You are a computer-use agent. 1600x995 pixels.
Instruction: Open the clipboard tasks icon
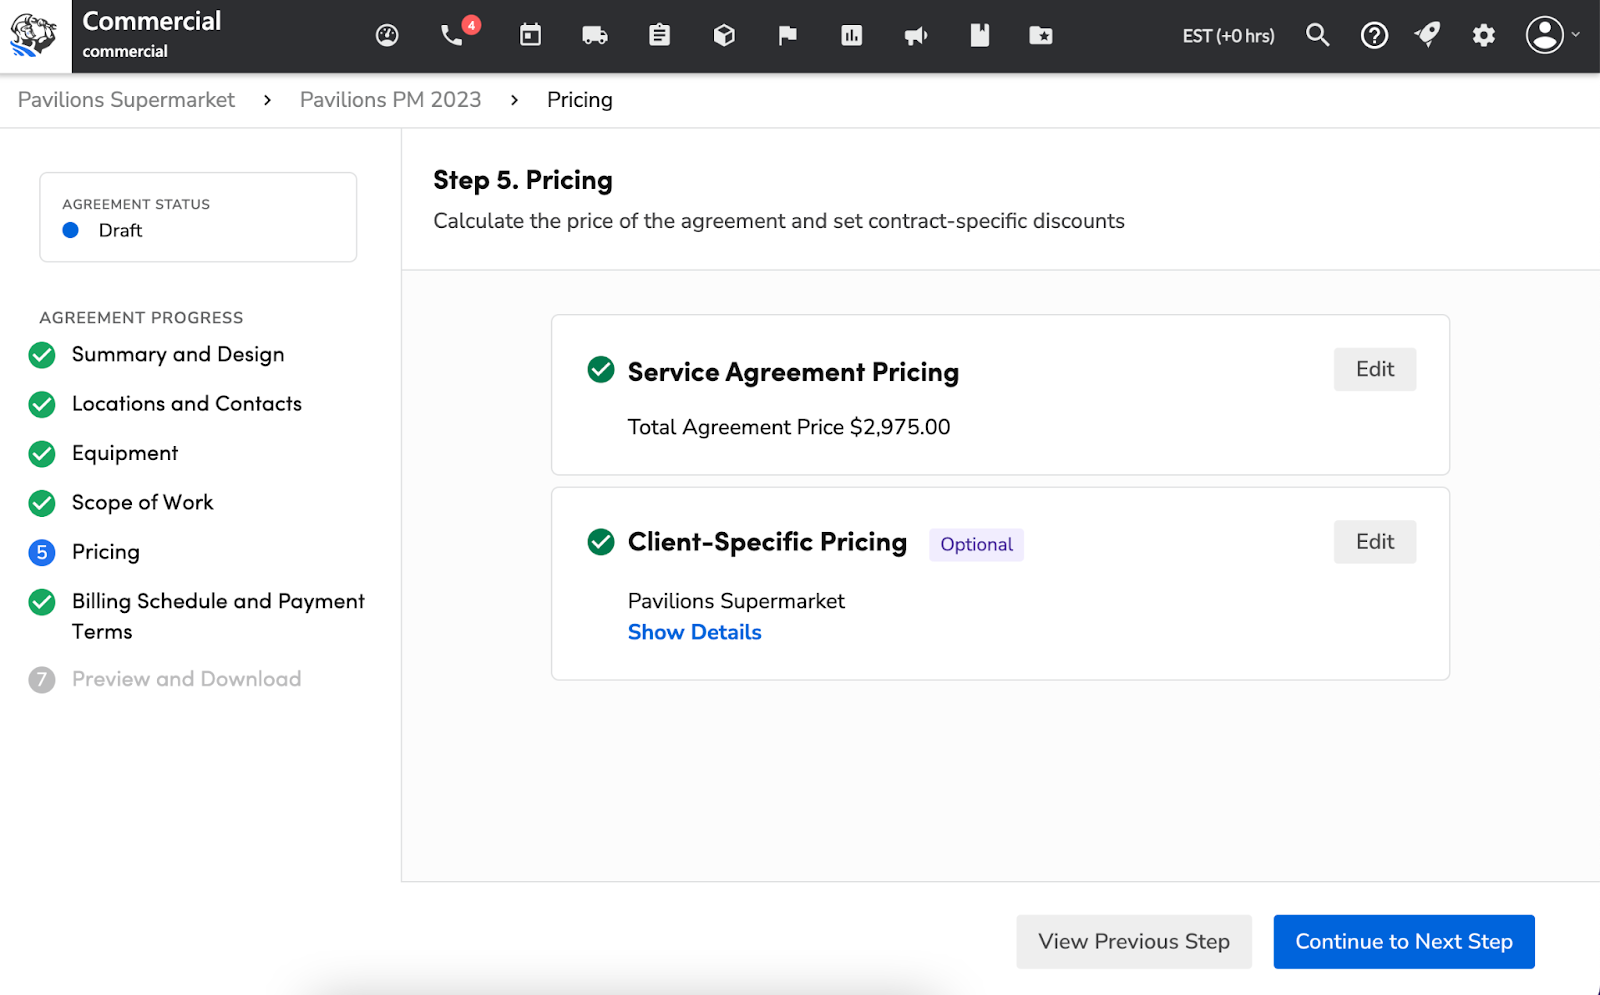click(659, 35)
